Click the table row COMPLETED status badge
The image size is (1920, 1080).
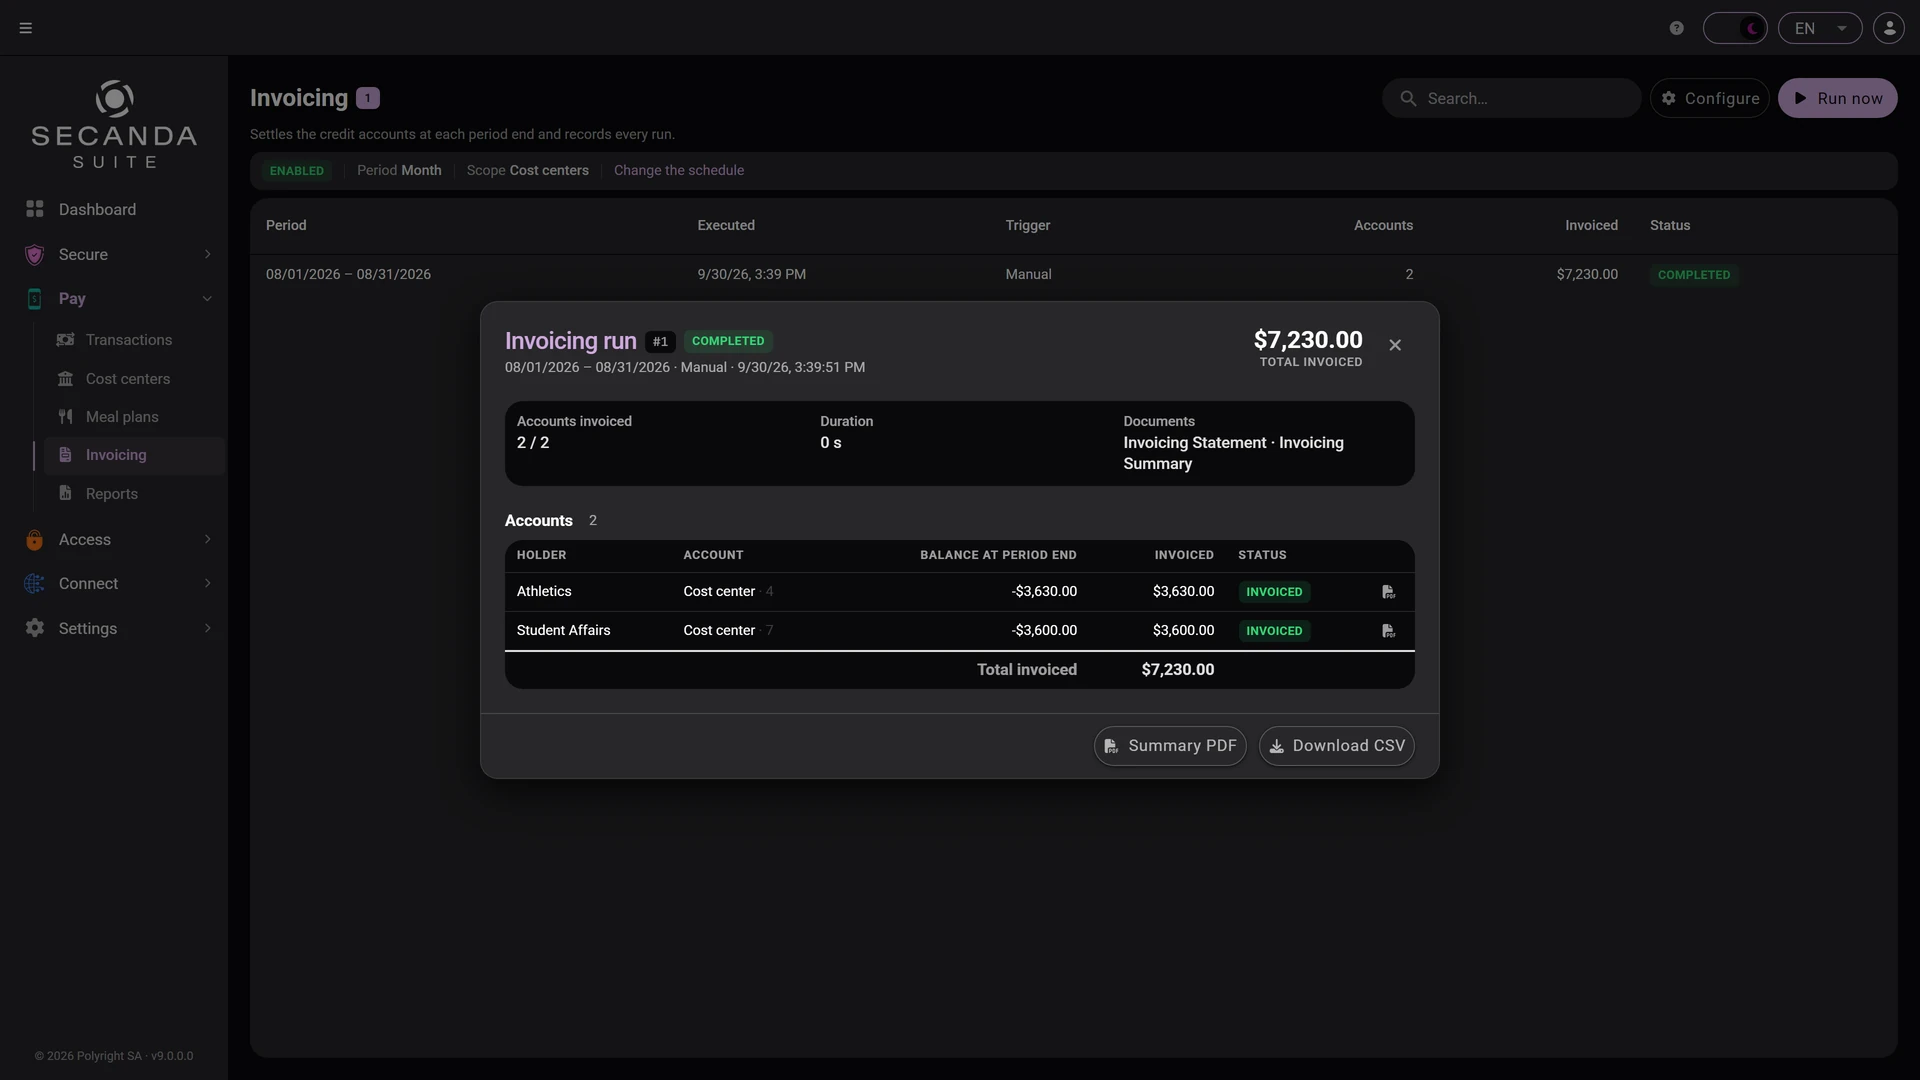tap(1694, 275)
